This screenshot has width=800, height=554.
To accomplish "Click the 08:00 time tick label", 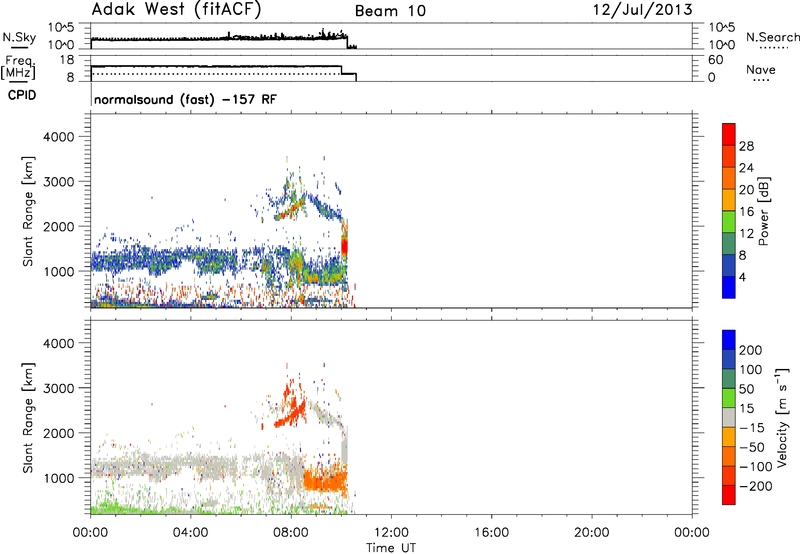I will [291, 533].
